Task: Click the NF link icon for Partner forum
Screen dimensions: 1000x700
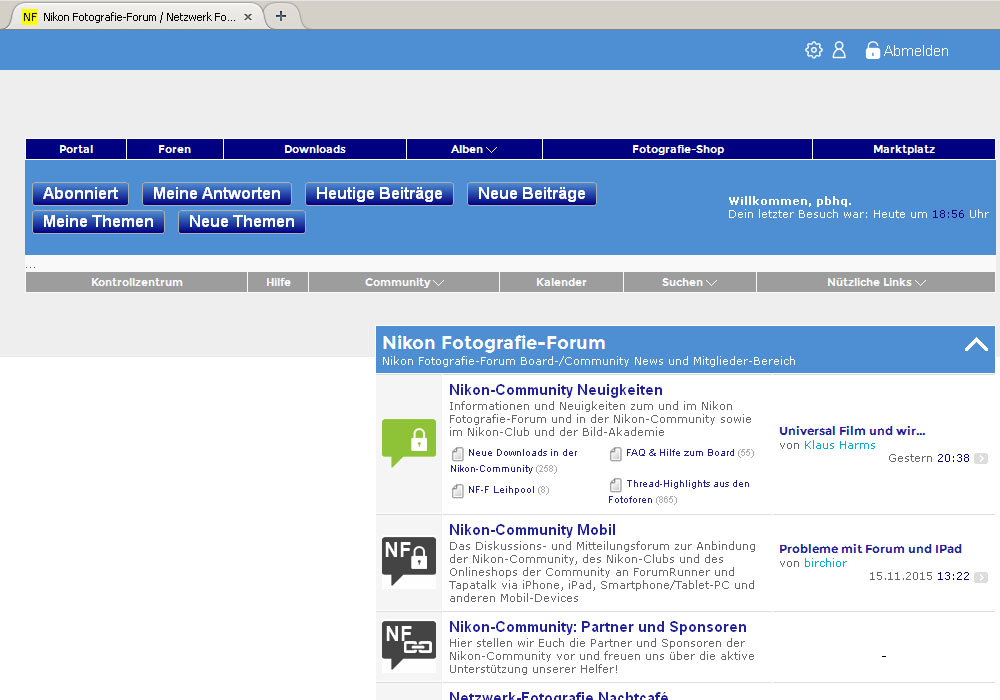Action: point(409,645)
